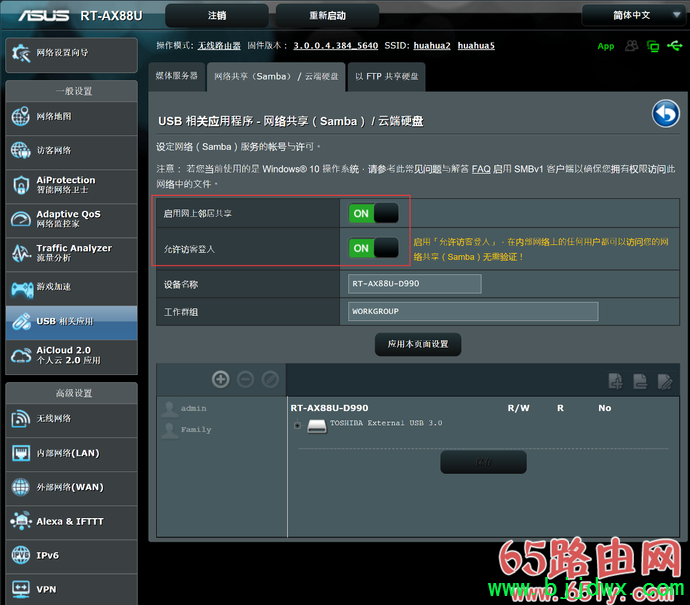Select RT-AX88U-D990 in folder list
The width and height of the screenshot is (690, 605).
click(329, 408)
